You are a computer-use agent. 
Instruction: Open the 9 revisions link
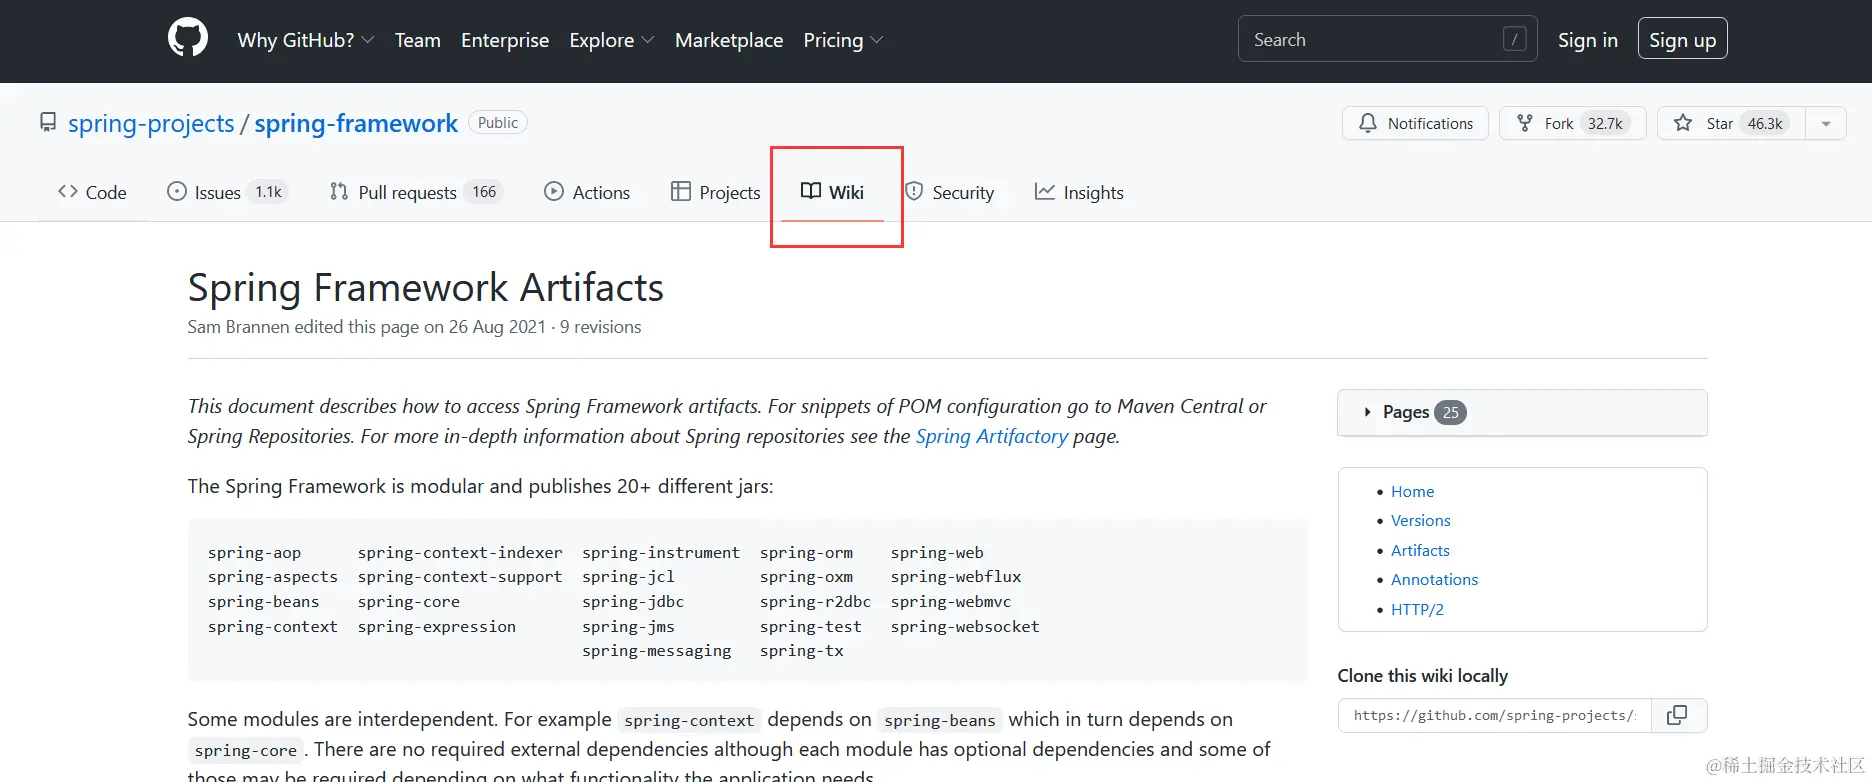click(x=600, y=327)
